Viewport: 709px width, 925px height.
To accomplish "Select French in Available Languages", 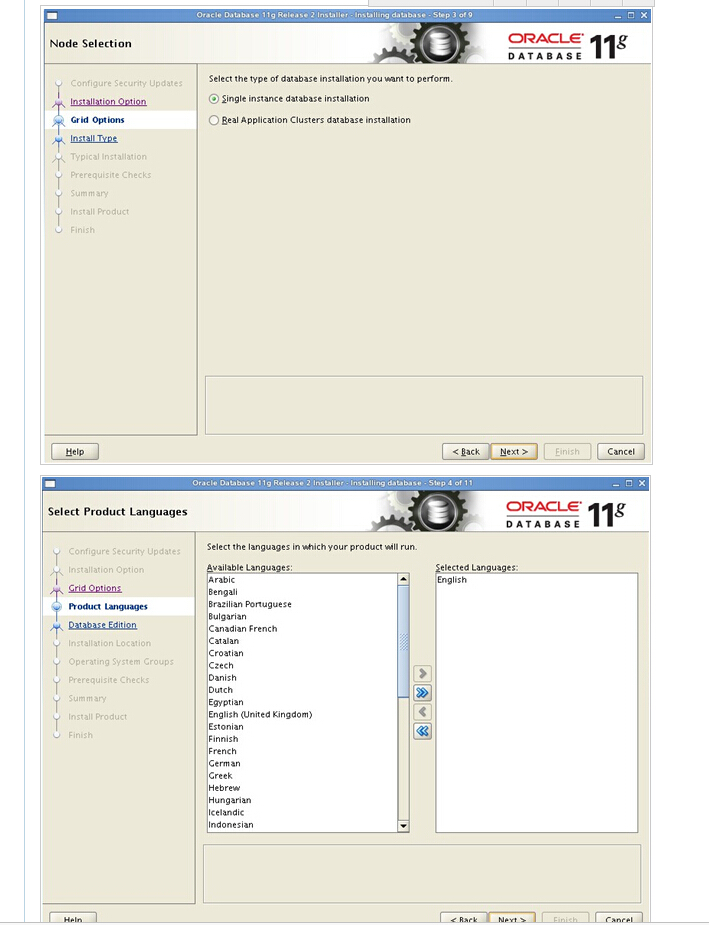I will point(303,752).
